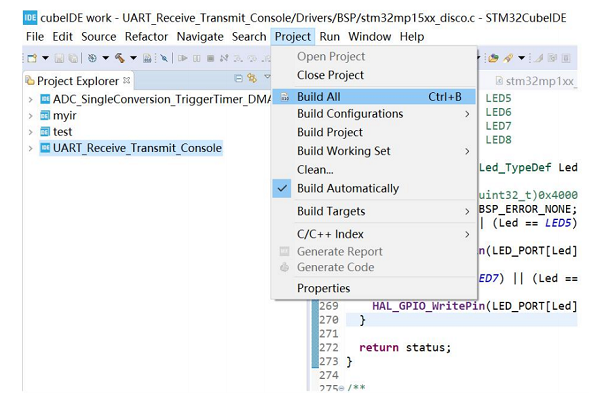The width and height of the screenshot is (600, 402).
Task: Click the New file toolbar icon
Action: (33, 58)
